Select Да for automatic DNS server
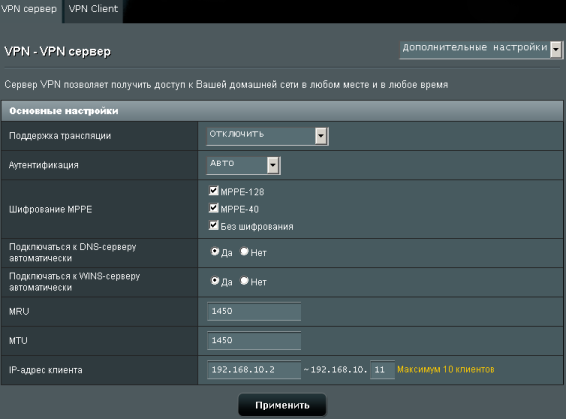This screenshot has height=419, width=566. coord(215,251)
